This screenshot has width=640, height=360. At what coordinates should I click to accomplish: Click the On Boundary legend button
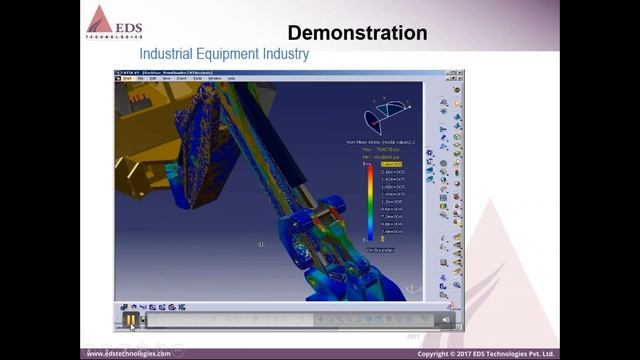click(x=380, y=250)
